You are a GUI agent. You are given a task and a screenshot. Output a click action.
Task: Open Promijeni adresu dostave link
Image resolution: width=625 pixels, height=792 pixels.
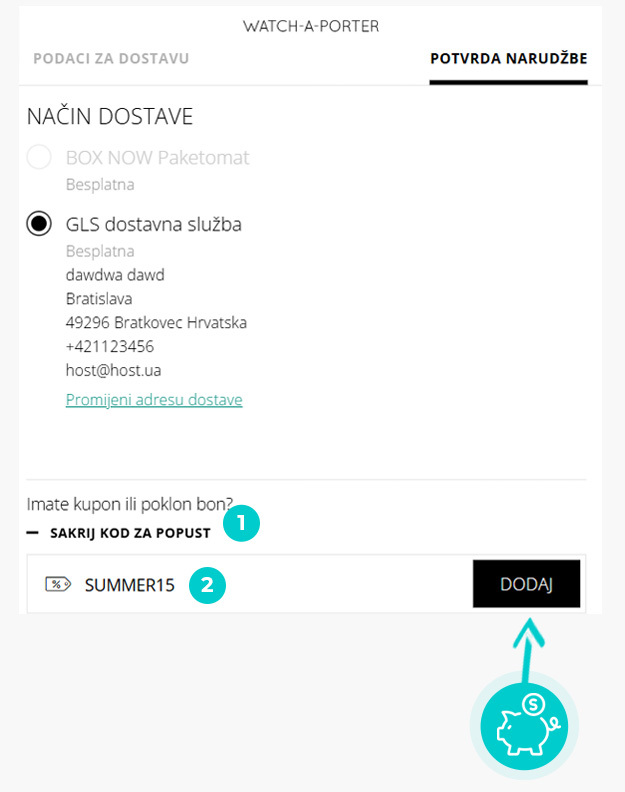pyautogui.click(x=154, y=400)
